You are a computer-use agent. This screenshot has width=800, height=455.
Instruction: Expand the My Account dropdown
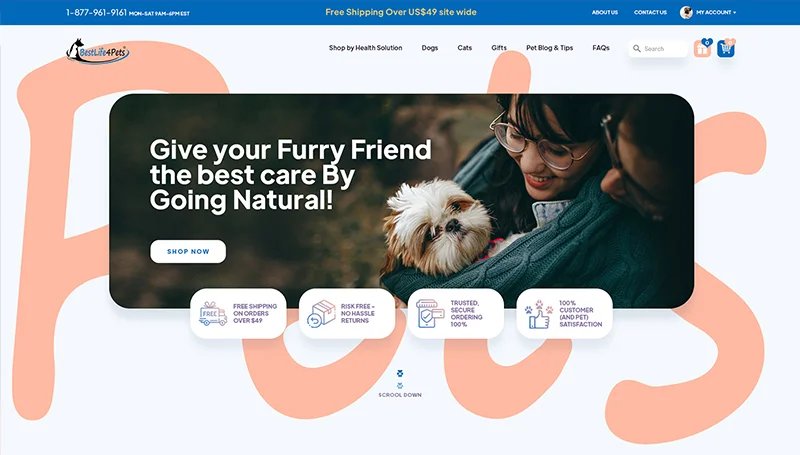716,12
